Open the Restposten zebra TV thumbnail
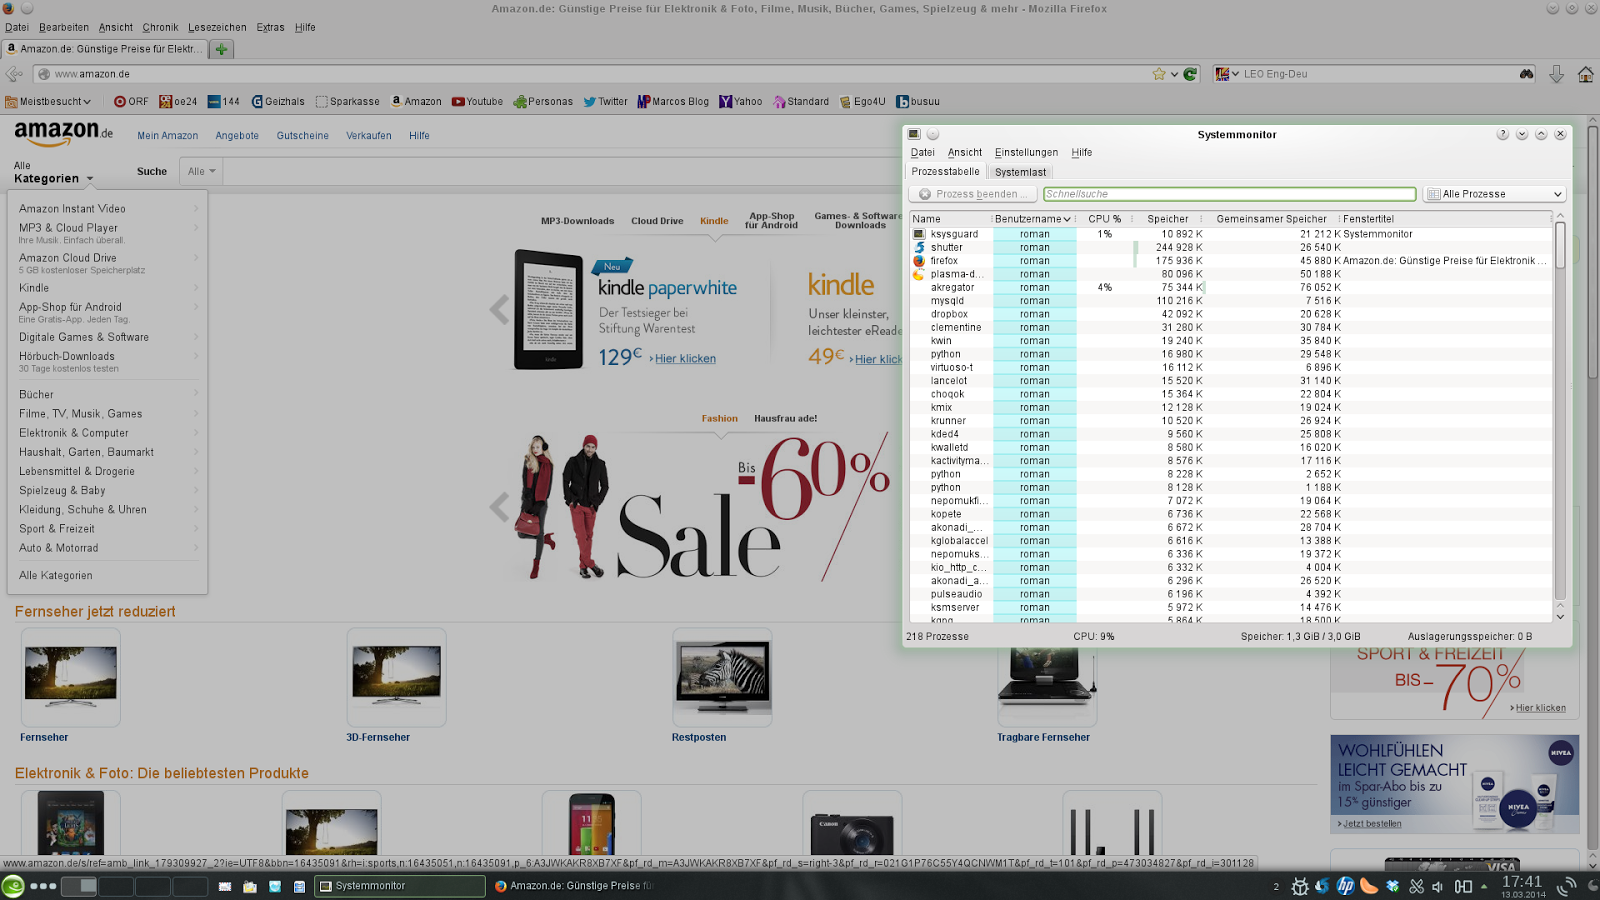The width and height of the screenshot is (1600, 900). [722, 677]
